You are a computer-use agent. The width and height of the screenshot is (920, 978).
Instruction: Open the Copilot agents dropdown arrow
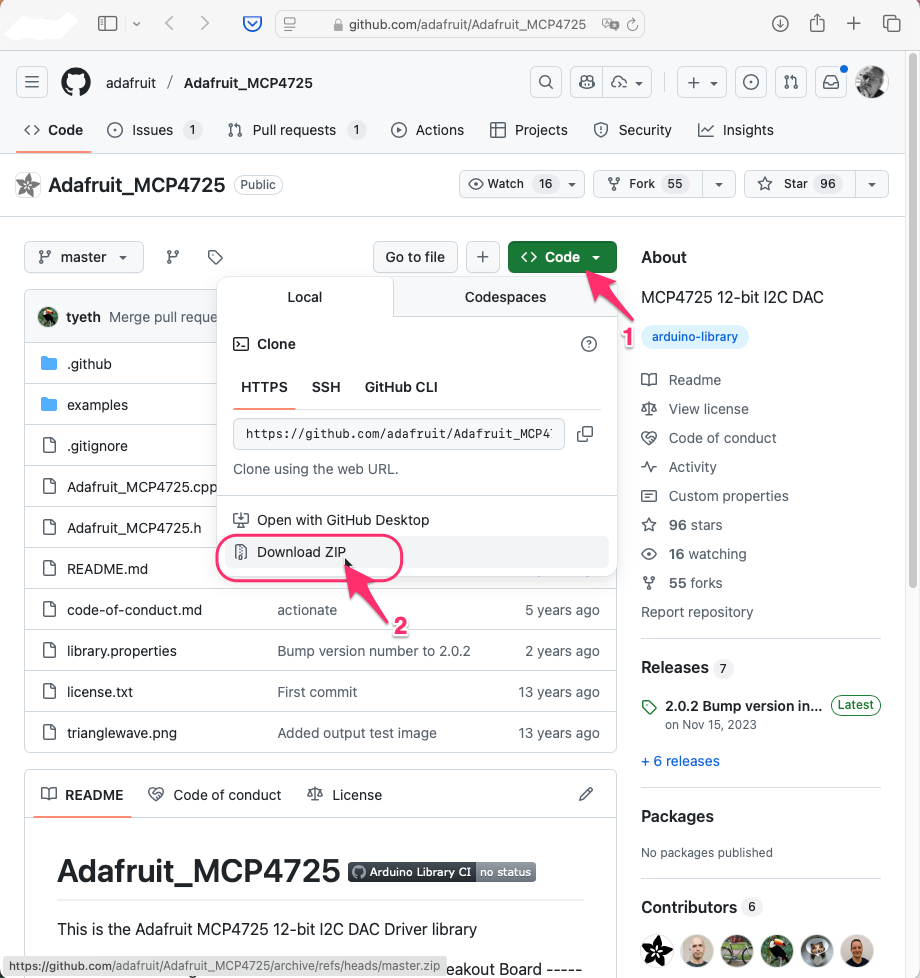click(x=627, y=82)
